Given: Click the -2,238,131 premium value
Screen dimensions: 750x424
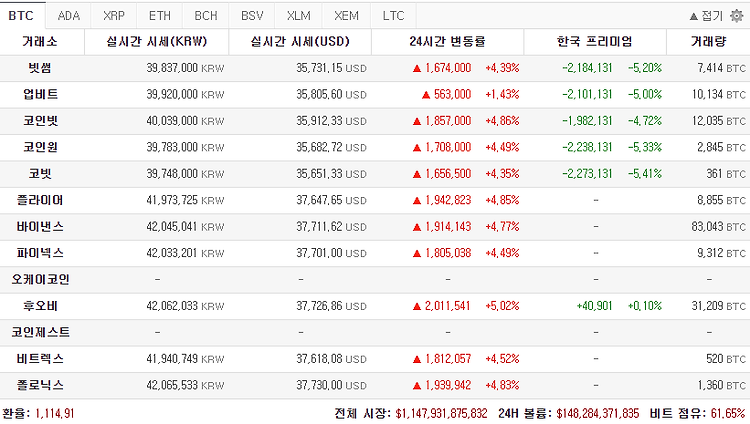Looking at the screenshot, I should pyautogui.click(x=587, y=147).
